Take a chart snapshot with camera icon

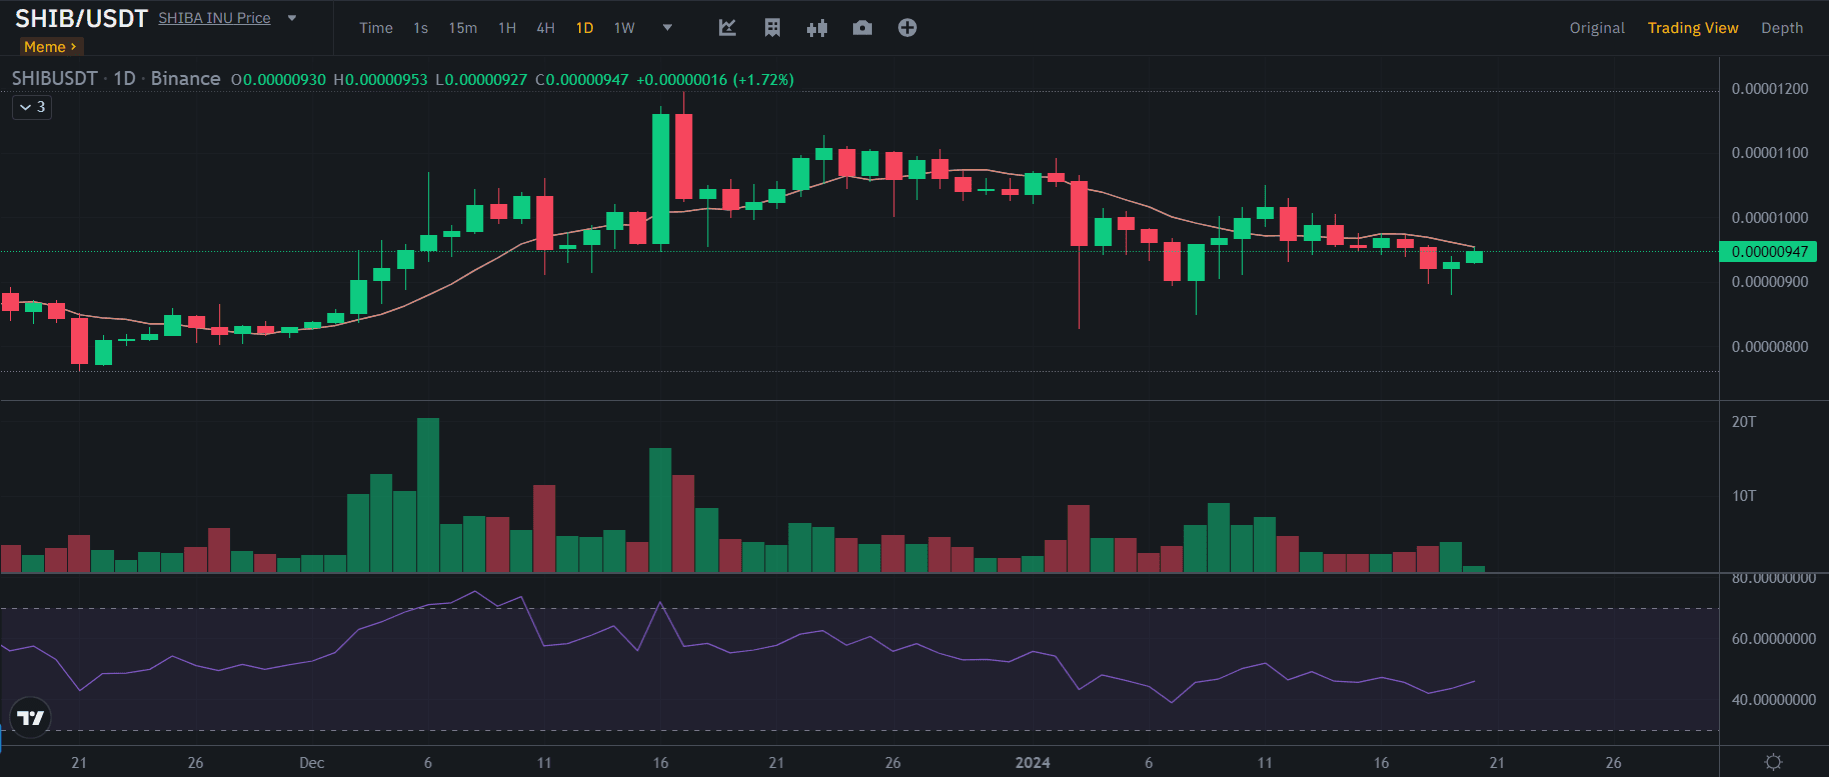click(x=862, y=28)
